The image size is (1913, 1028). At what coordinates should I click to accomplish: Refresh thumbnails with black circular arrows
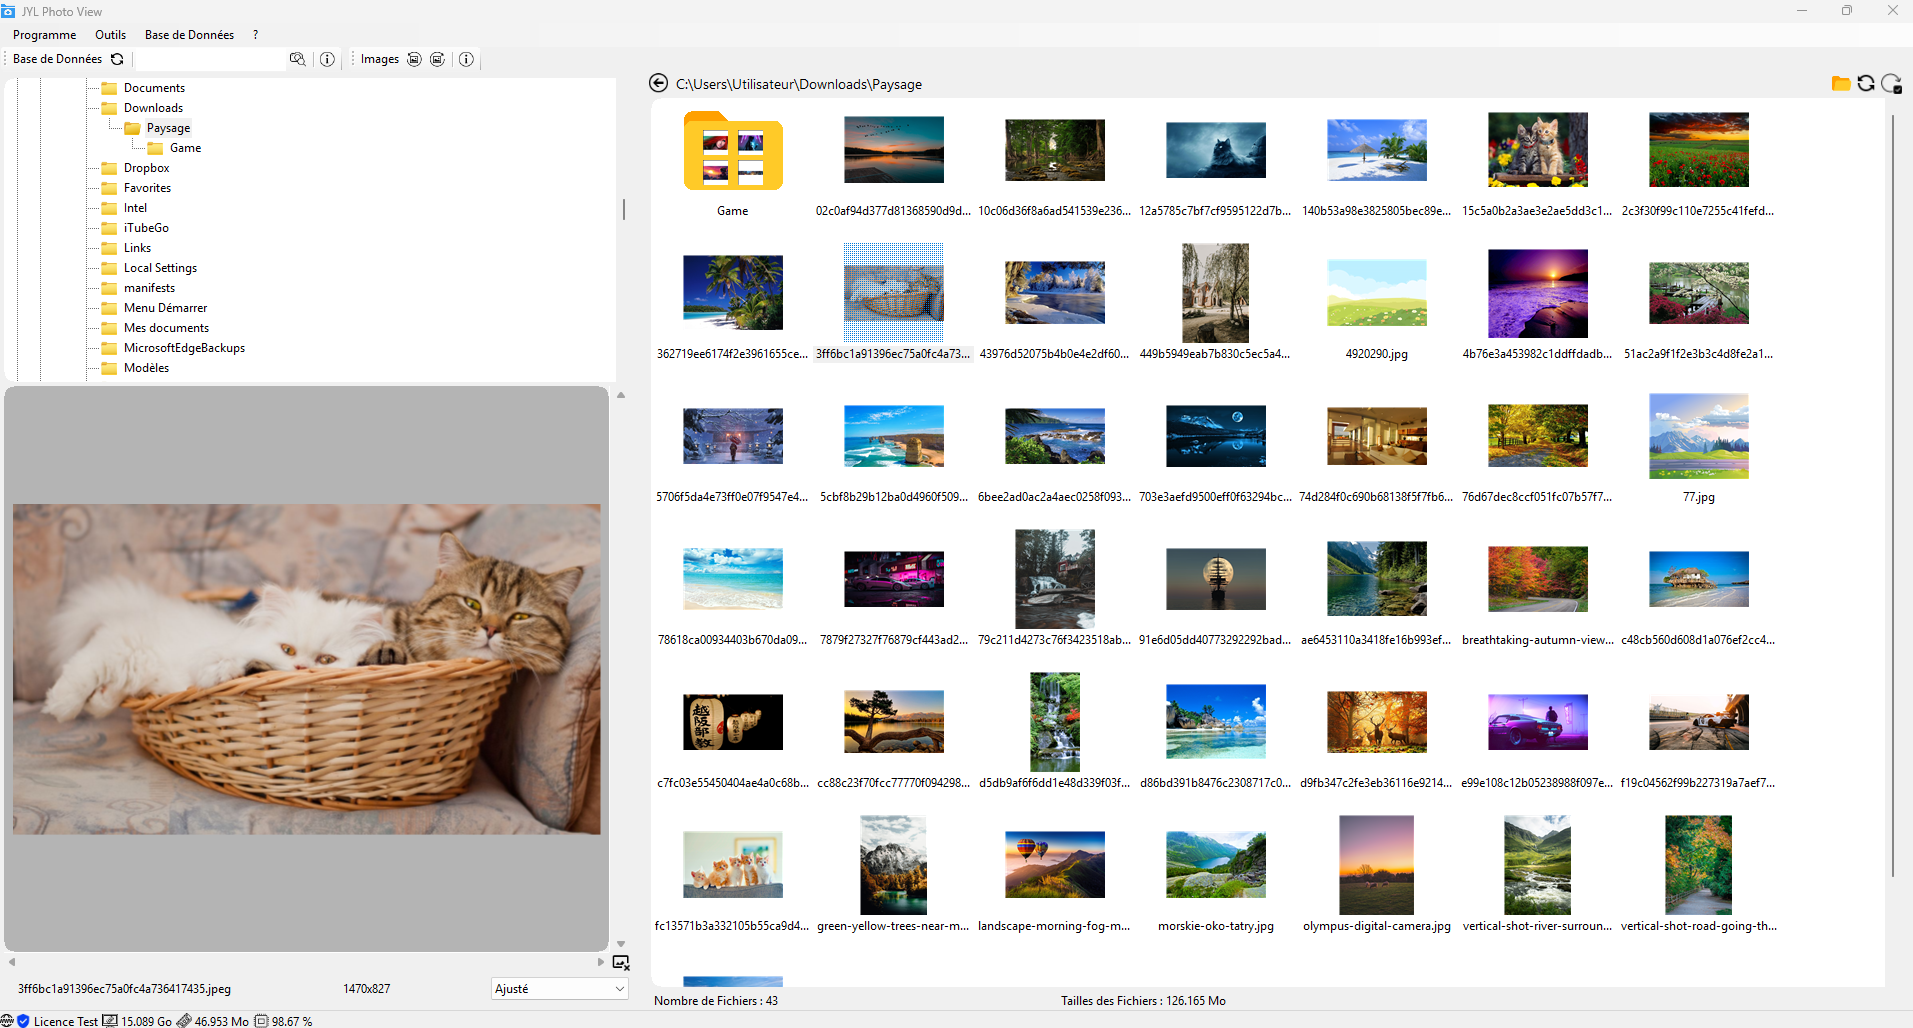coord(1866,83)
